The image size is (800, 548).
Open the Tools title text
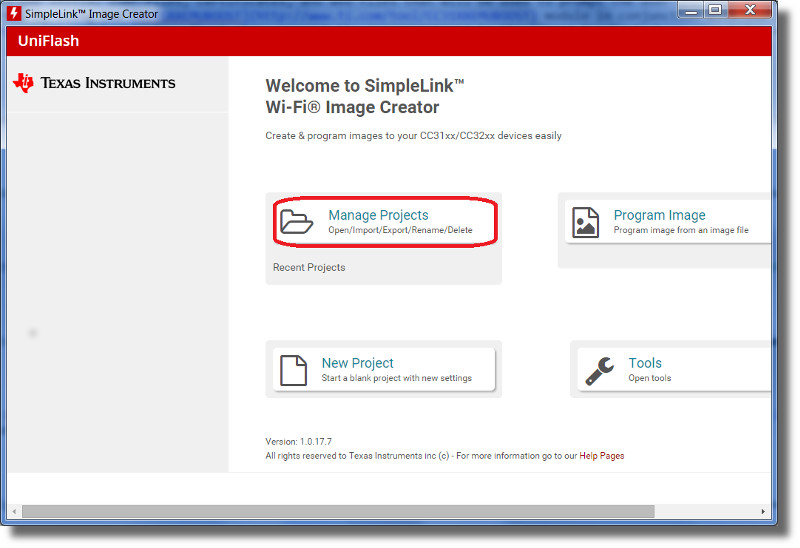click(x=645, y=363)
